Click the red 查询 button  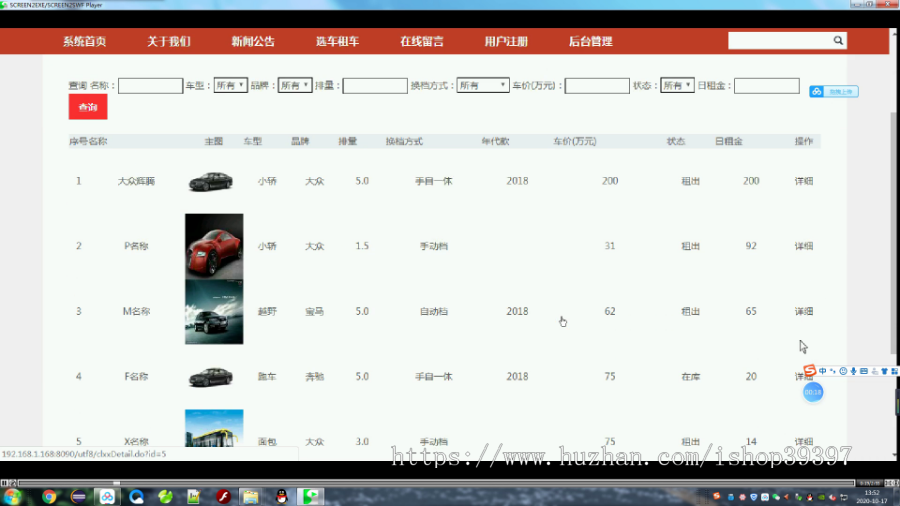pyautogui.click(x=88, y=107)
